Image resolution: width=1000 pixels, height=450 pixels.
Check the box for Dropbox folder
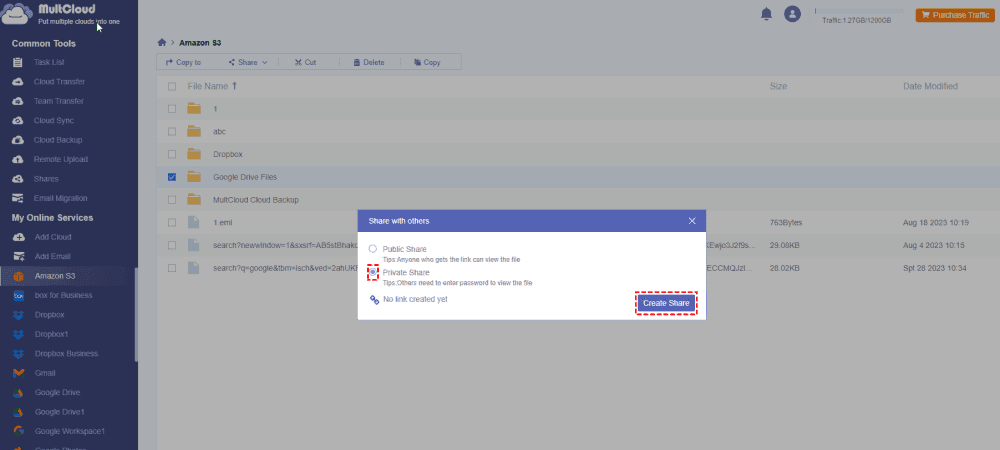172,154
